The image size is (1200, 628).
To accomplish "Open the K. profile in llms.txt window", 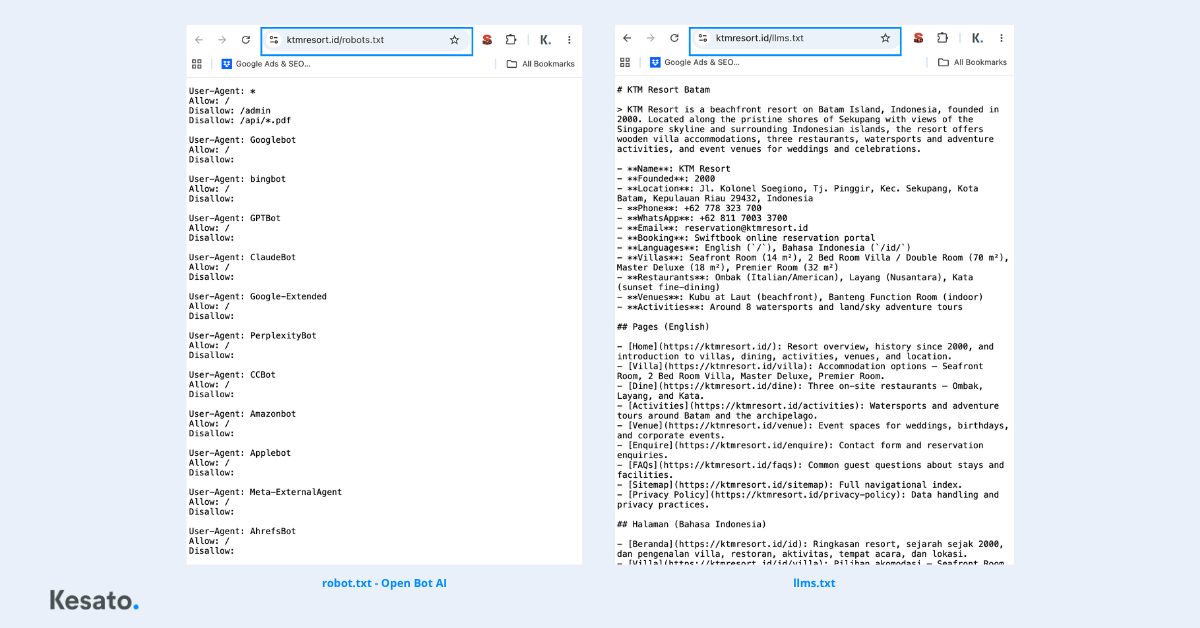I will pyautogui.click(x=977, y=38).
